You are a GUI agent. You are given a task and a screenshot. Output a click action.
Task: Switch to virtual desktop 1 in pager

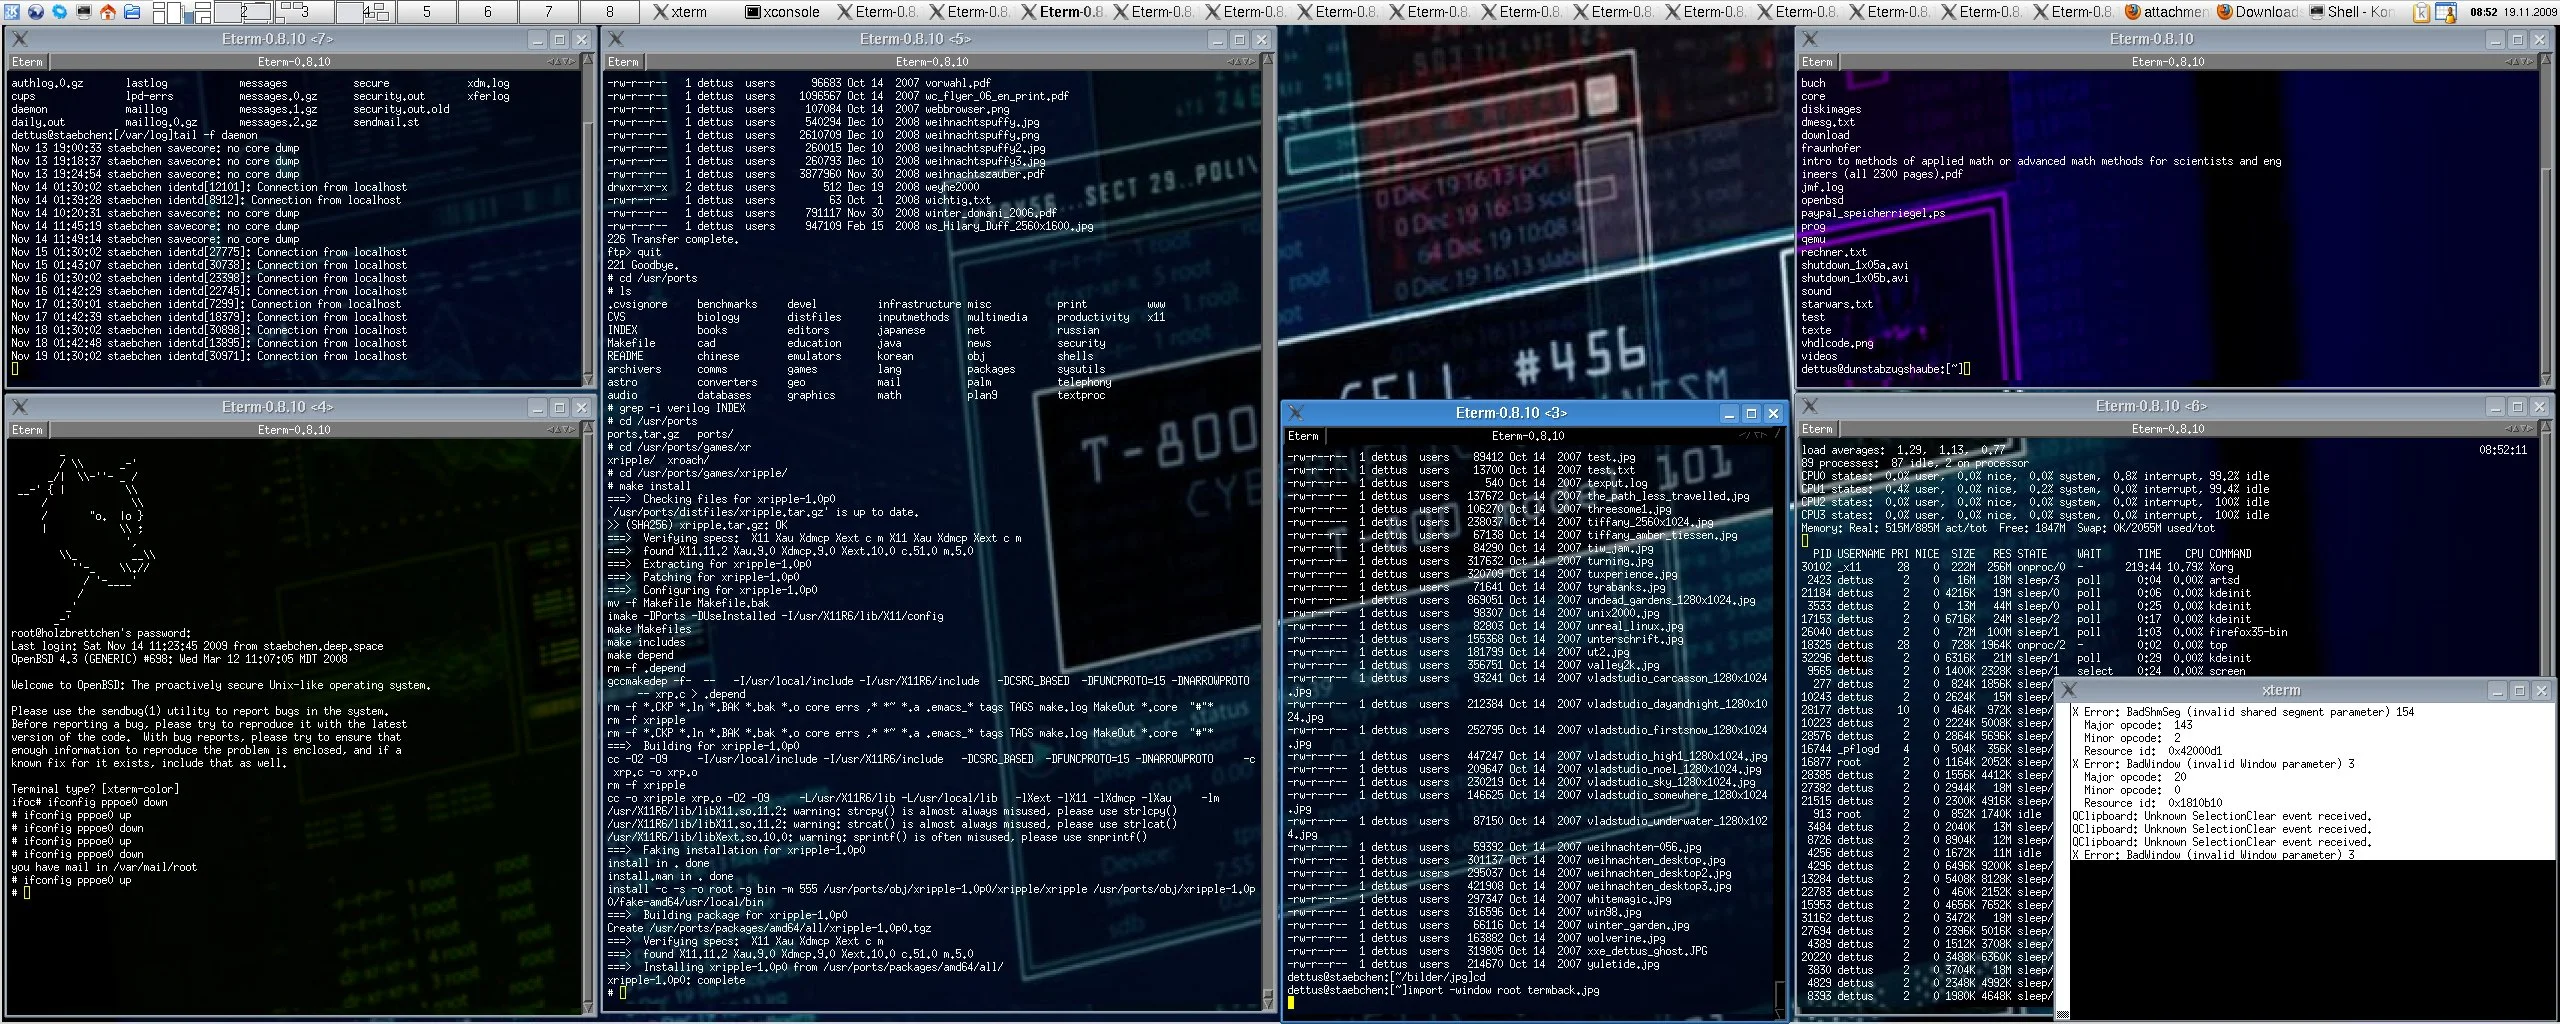pos(182,12)
